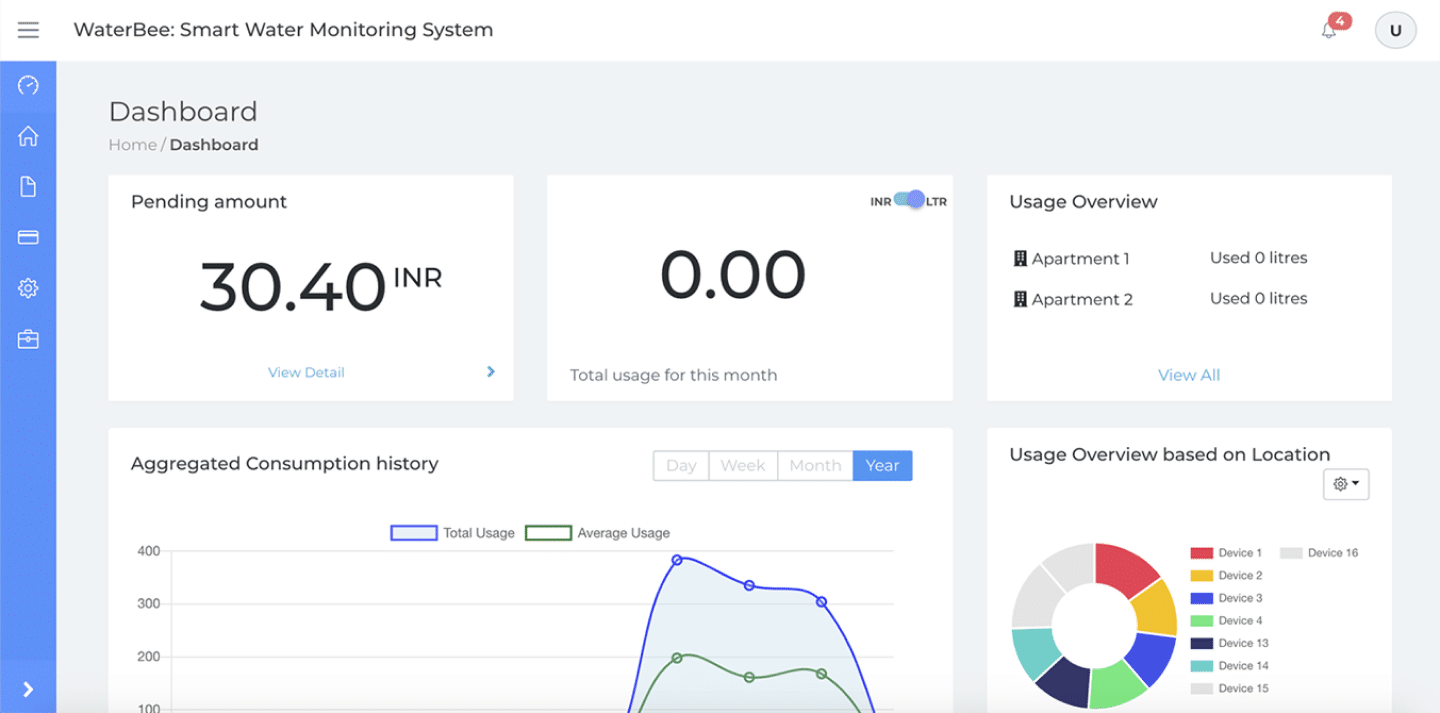
Task: Go to Home breadcrumb
Action: [133, 145]
